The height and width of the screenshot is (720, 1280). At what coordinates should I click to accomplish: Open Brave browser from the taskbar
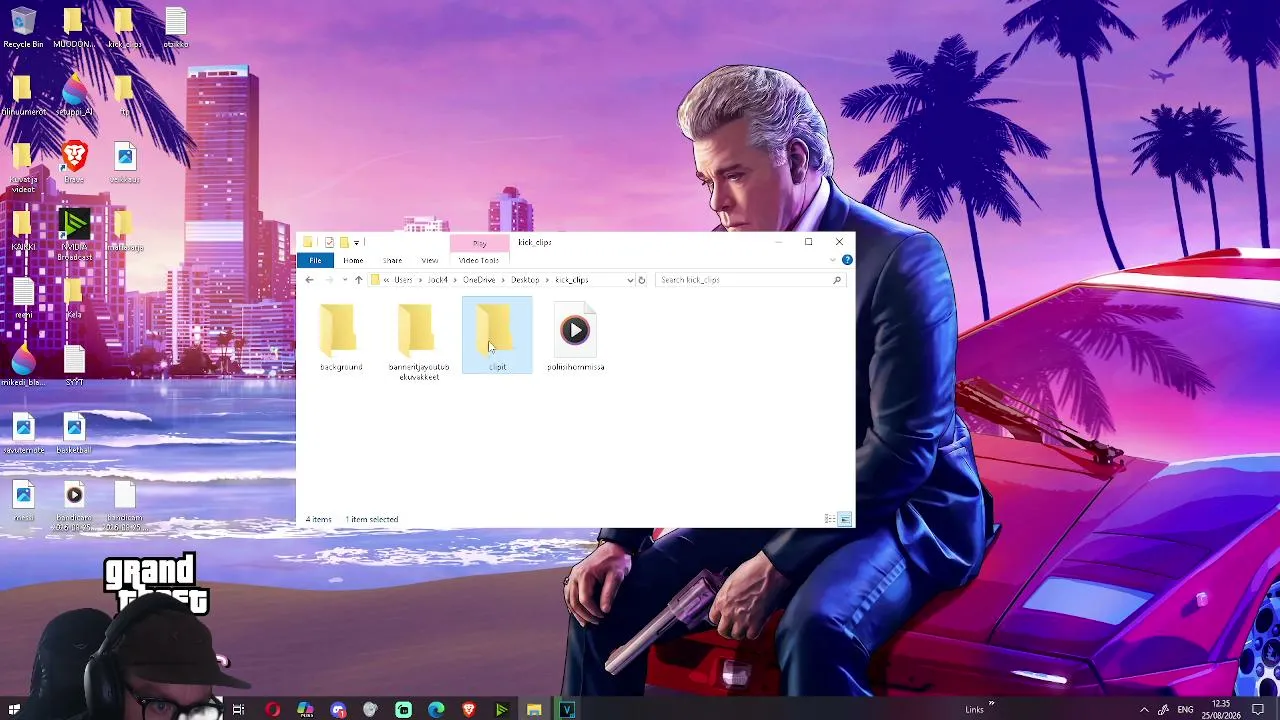pyautogui.click(x=469, y=710)
